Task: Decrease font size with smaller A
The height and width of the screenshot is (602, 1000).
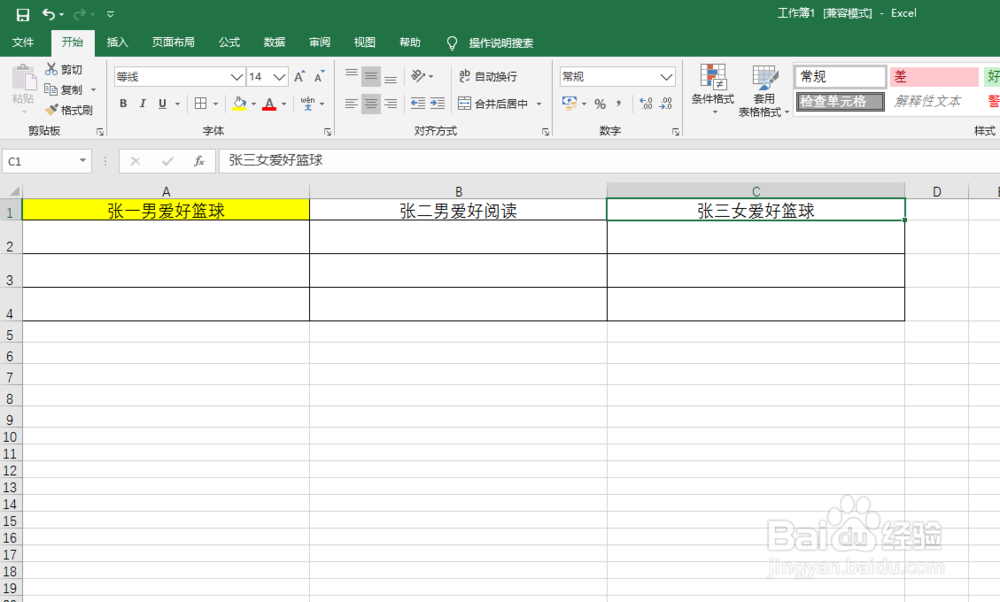Action: coord(319,77)
